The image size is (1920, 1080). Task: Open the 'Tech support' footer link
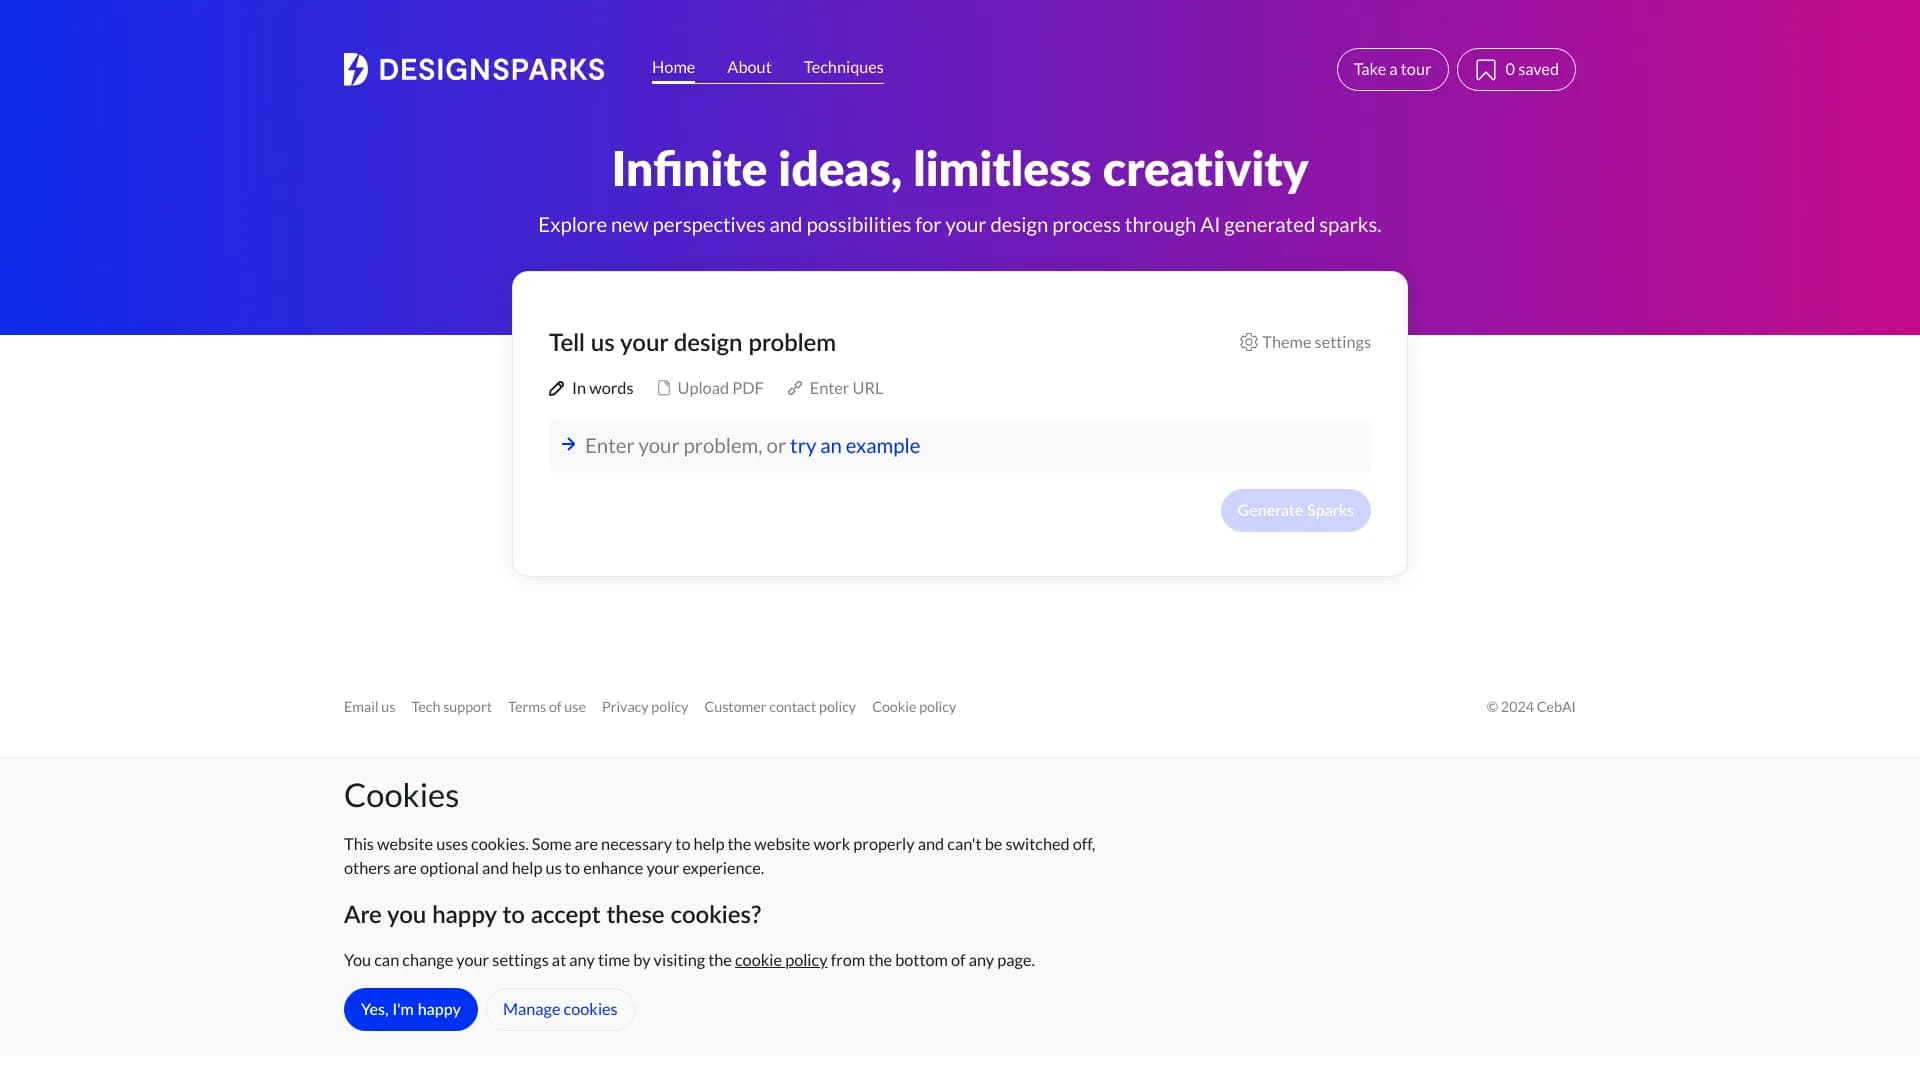[x=451, y=706]
